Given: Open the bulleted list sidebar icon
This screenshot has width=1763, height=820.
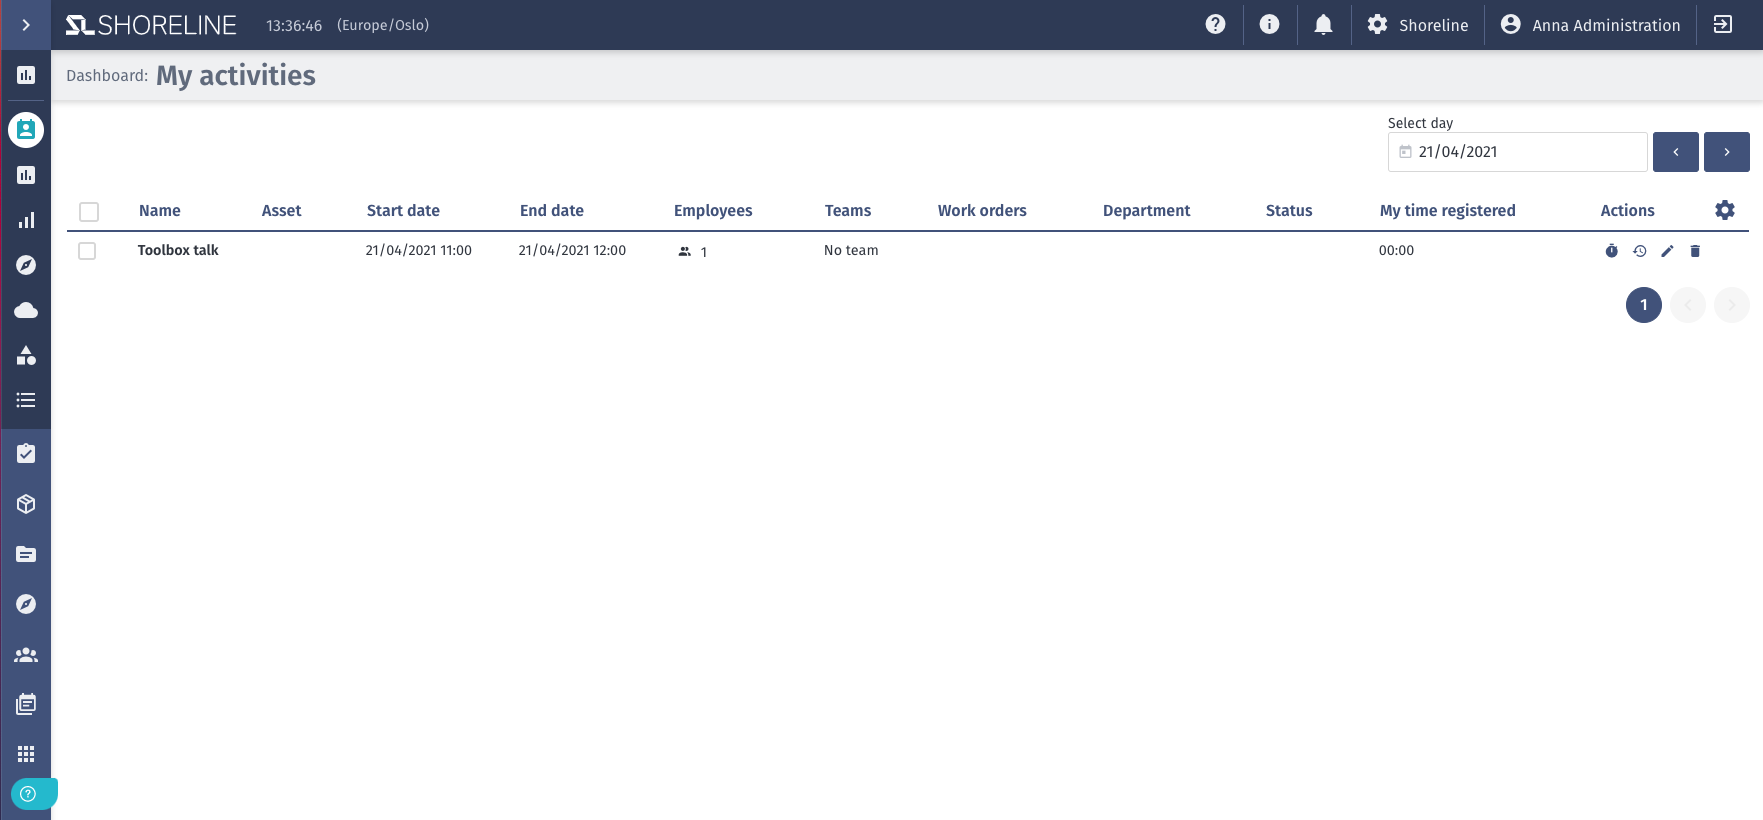Looking at the screenshot, I should [x=26, y=400].
